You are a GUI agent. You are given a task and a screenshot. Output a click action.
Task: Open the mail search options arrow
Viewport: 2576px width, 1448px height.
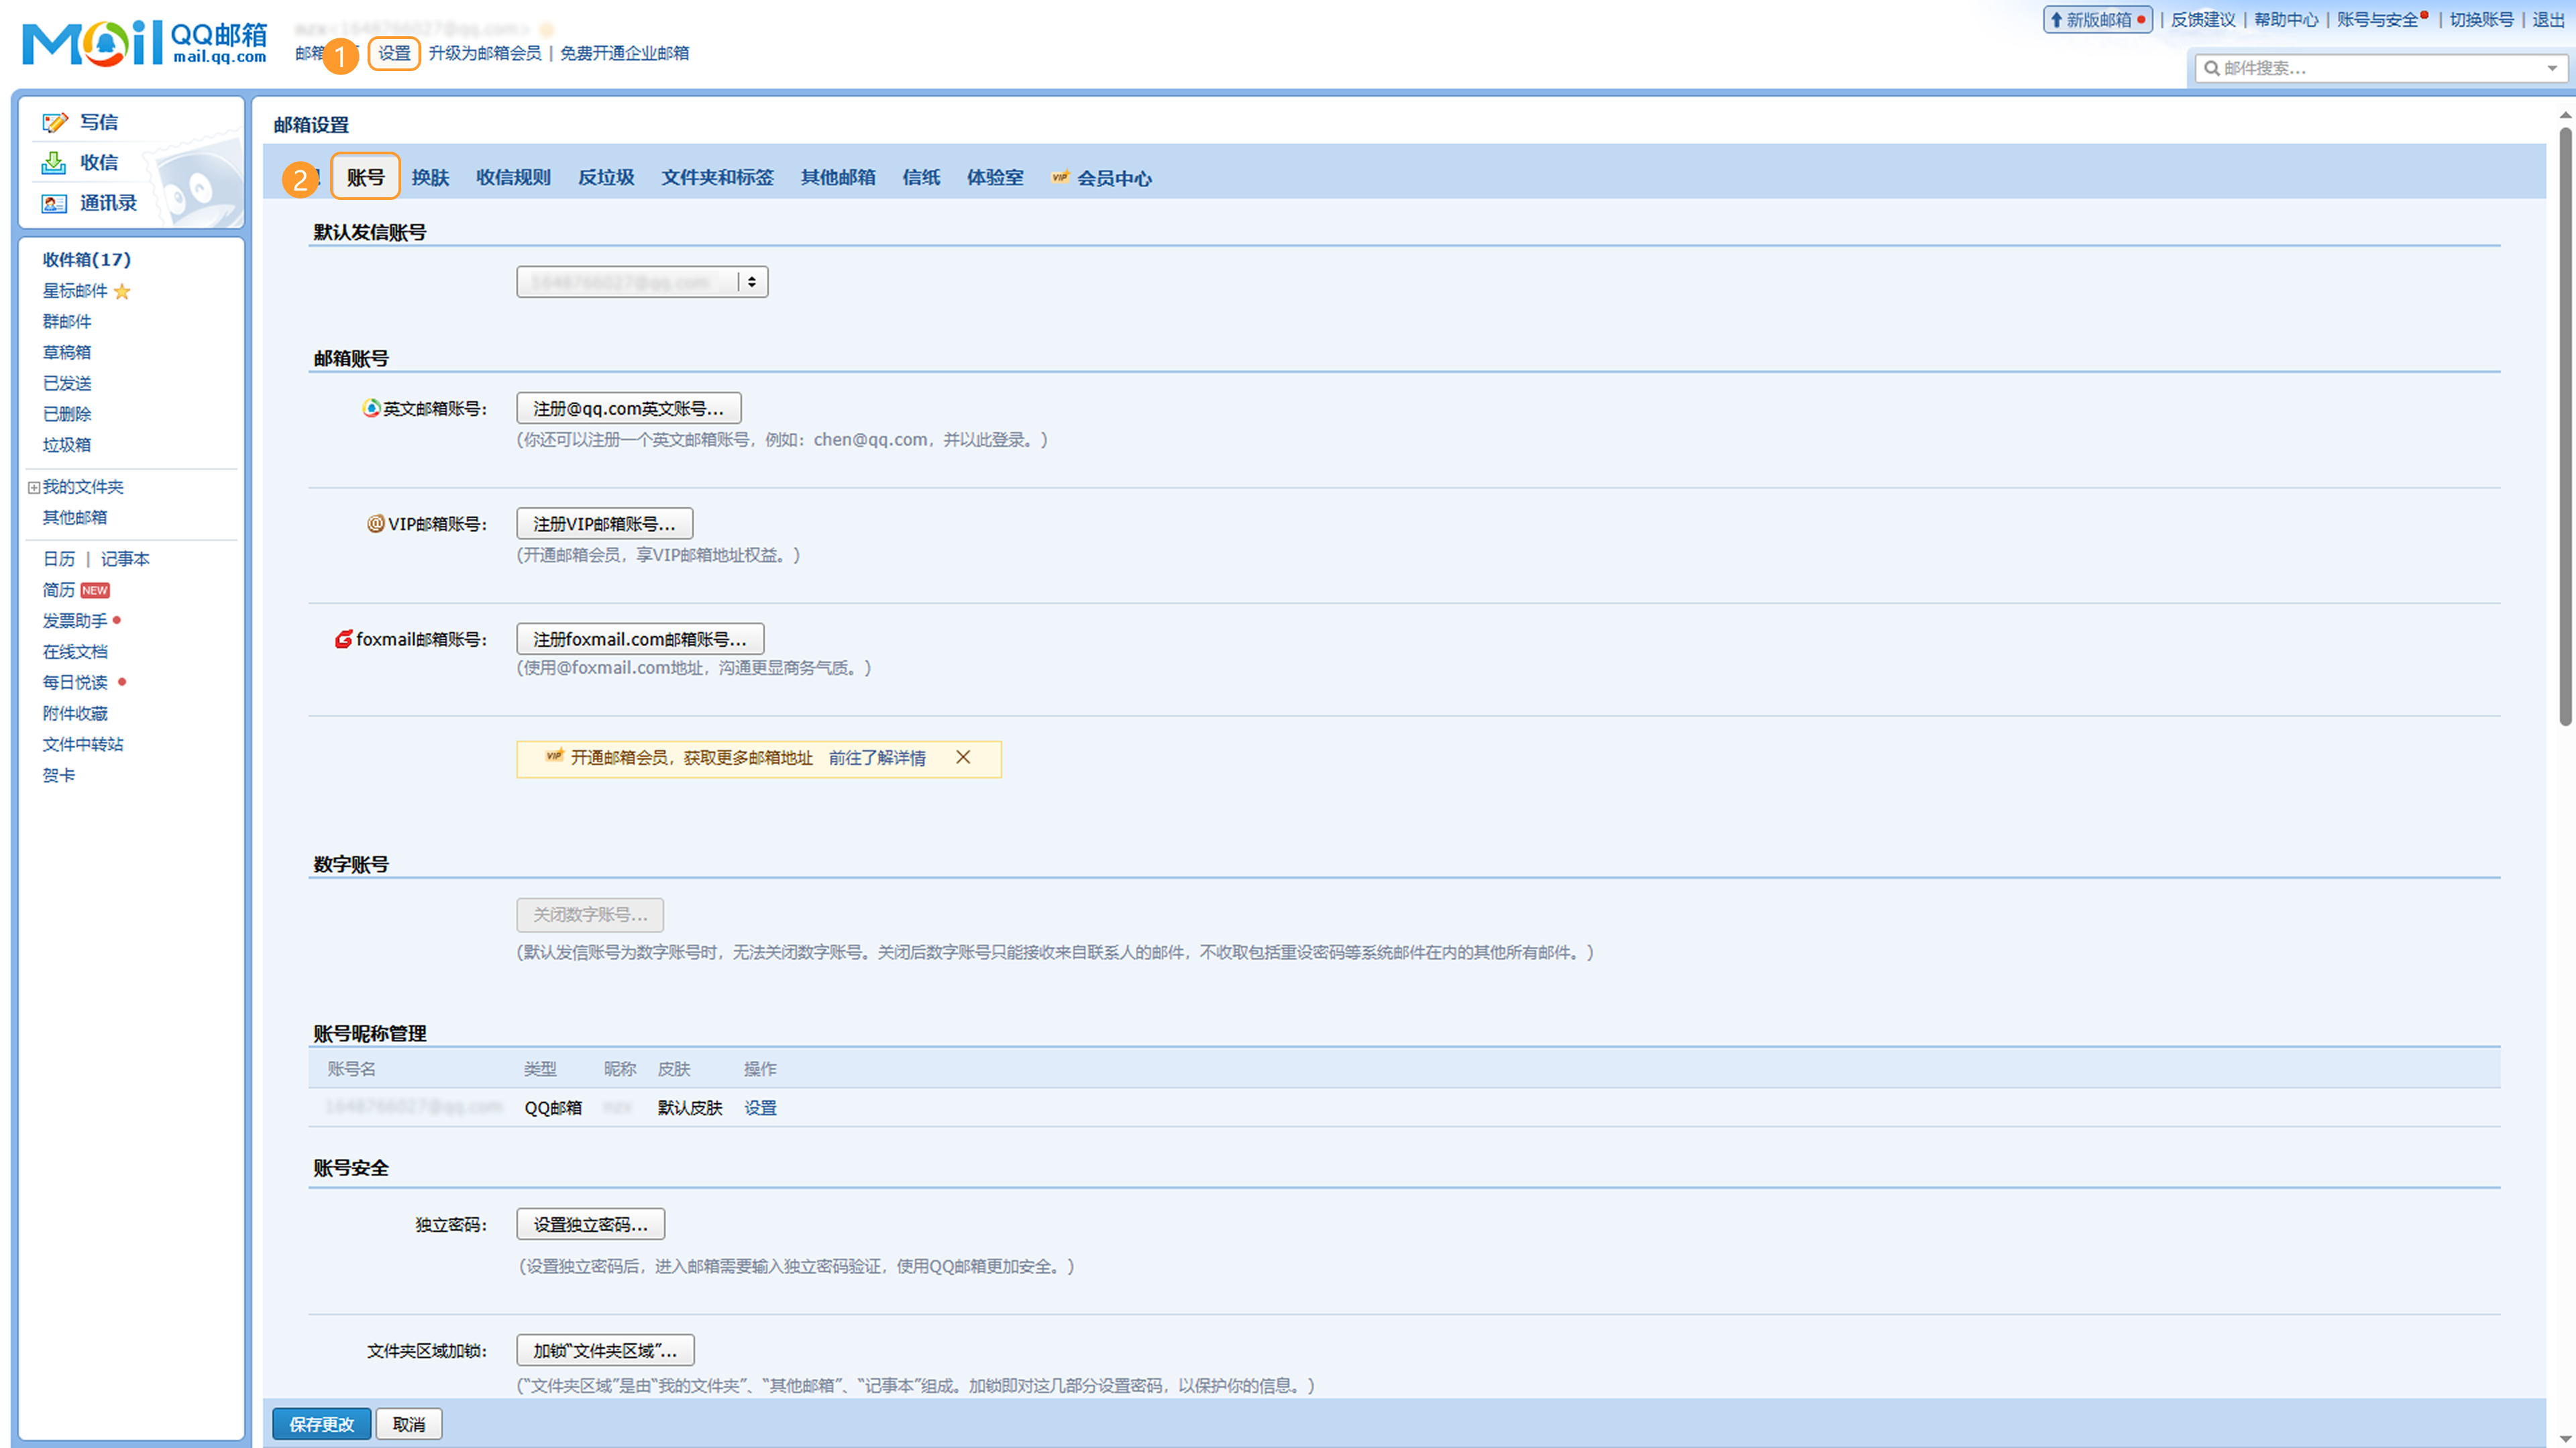(2551, 68)
